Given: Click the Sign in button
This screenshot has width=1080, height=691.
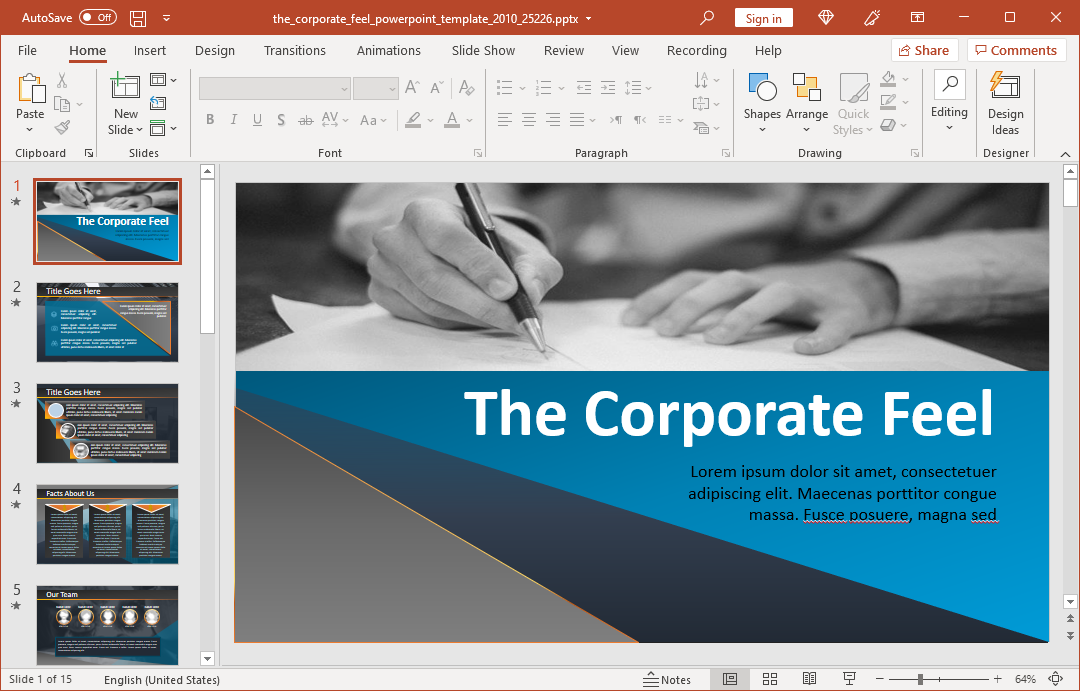Looking at the screenshot, I should click(x=763, y=17).
